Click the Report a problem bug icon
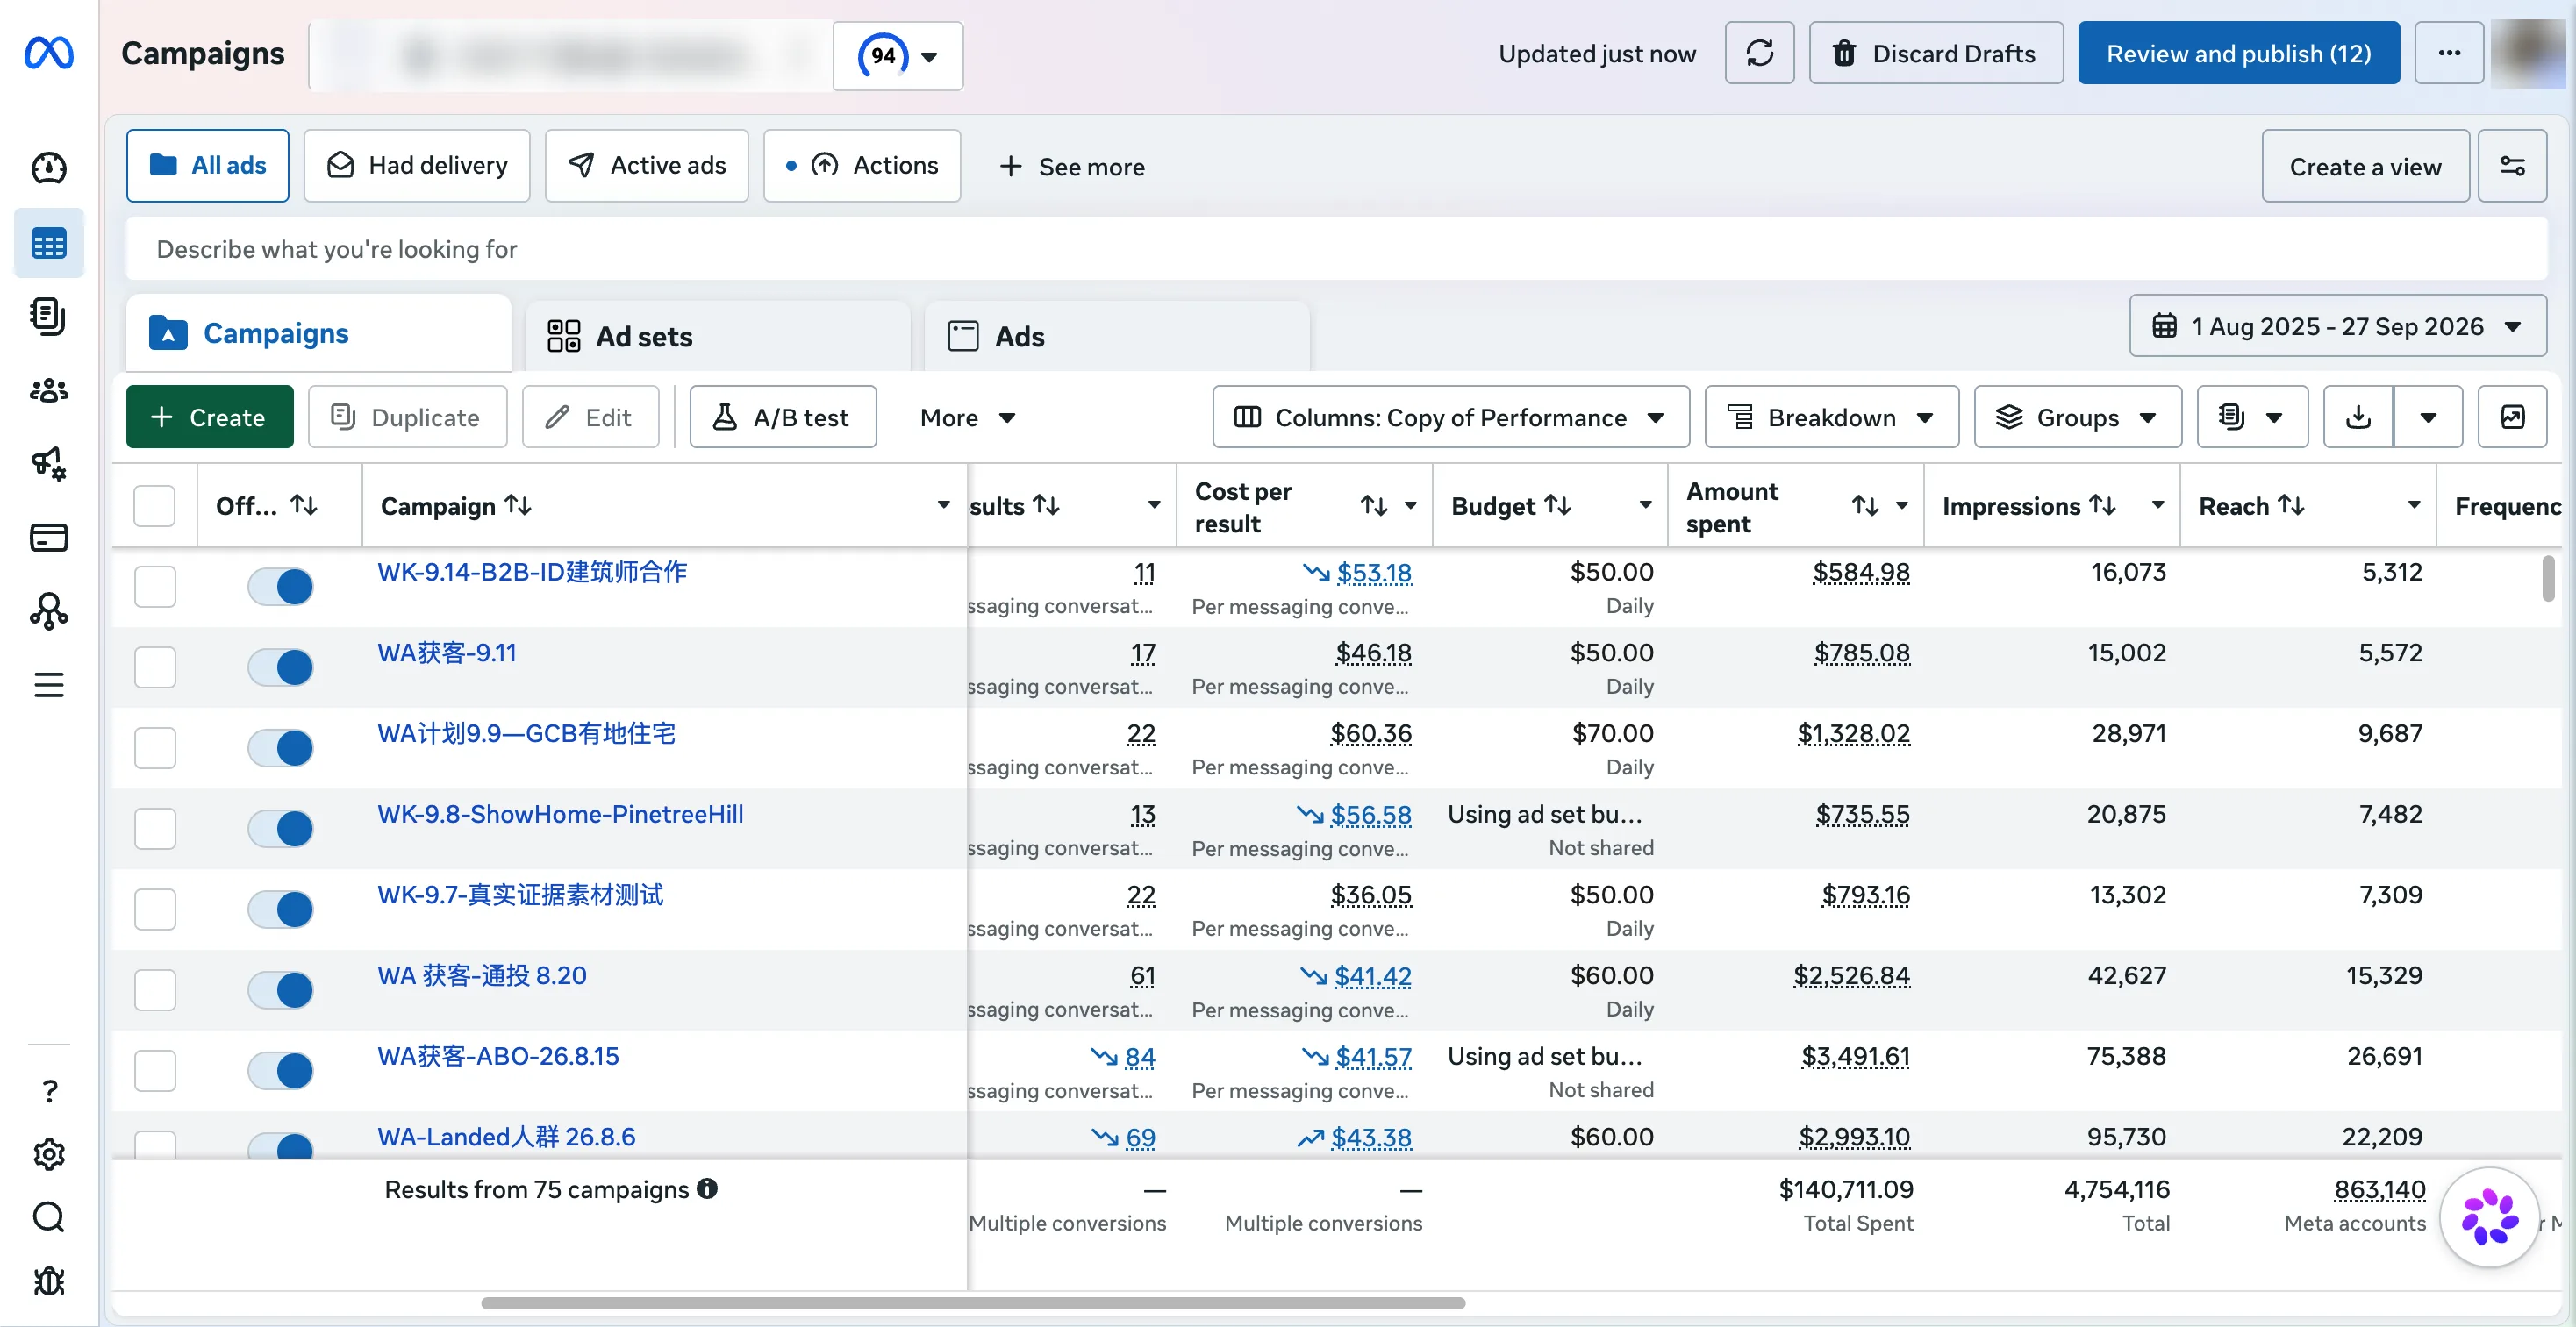This screenshot has width=2576, height=1327. tap(48, 1281)
